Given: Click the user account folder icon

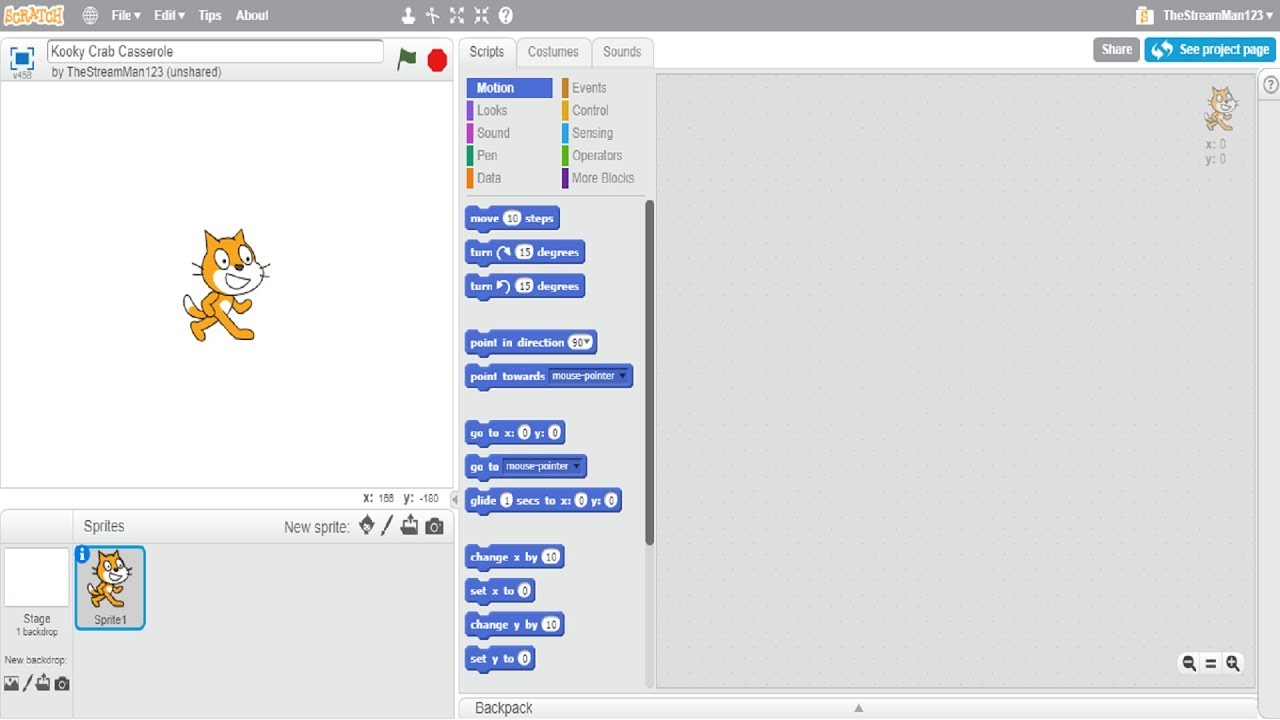Looking at the screenshot, I should pyautogui.click(x=1146, y=15).
